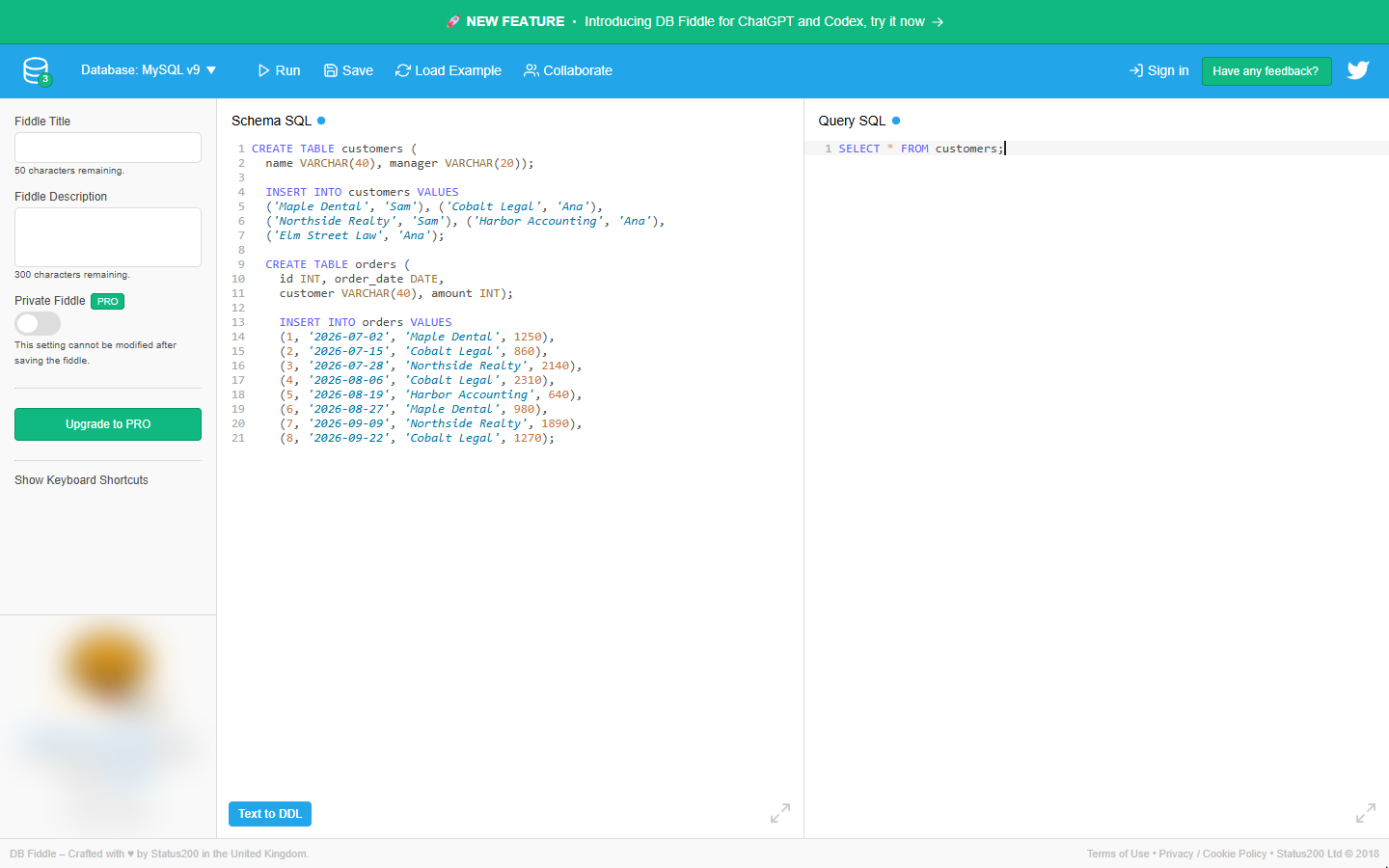Open the Terms of Use link
The width and height of the screenshot is (1389, 868).
click(x=1118, y=854)
